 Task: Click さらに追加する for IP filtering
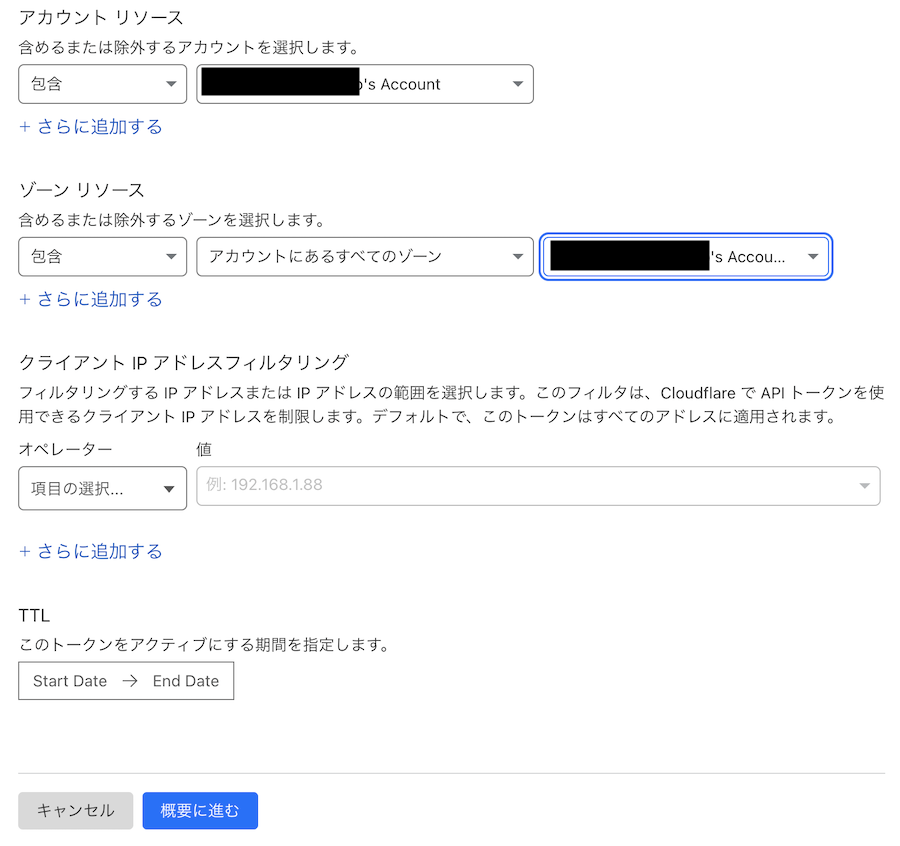91,551
